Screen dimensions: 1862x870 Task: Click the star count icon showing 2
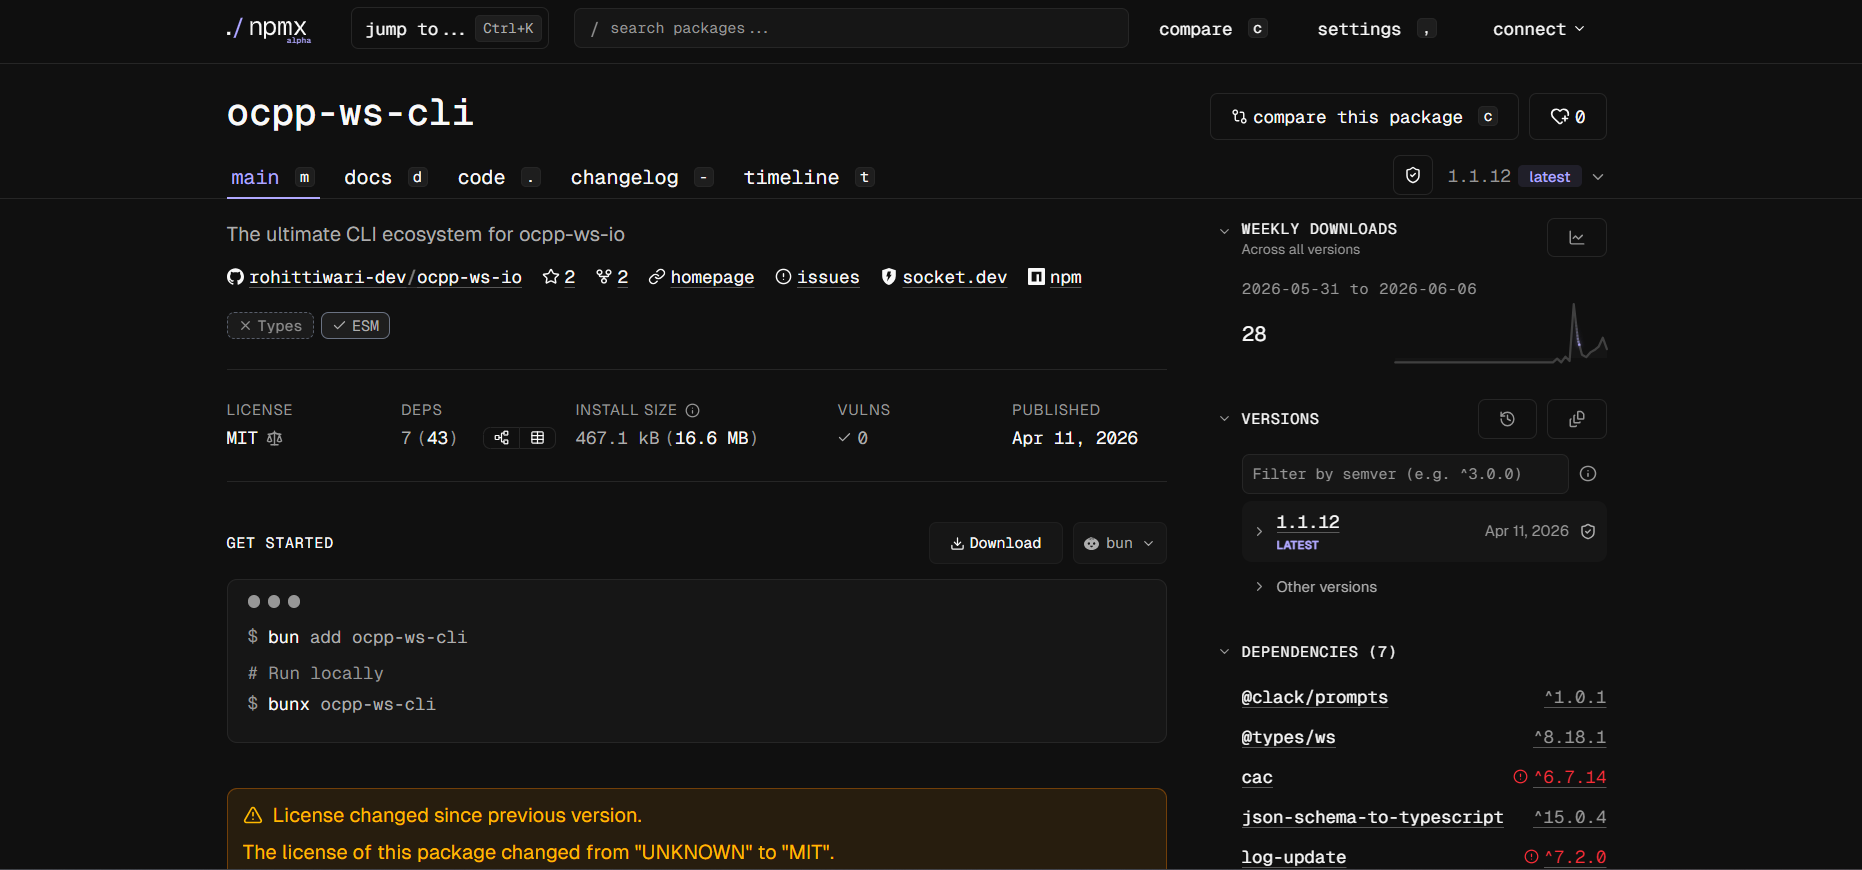(550, 277)
